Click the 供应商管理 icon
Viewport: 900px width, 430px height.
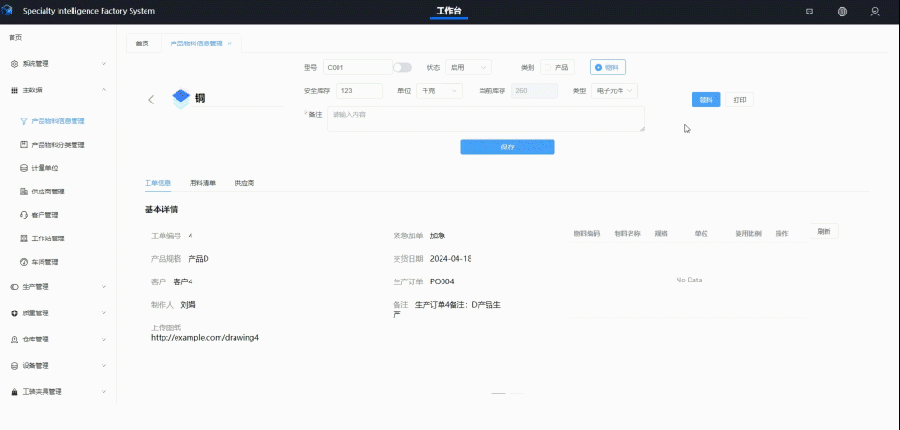(x=24, y=192)
